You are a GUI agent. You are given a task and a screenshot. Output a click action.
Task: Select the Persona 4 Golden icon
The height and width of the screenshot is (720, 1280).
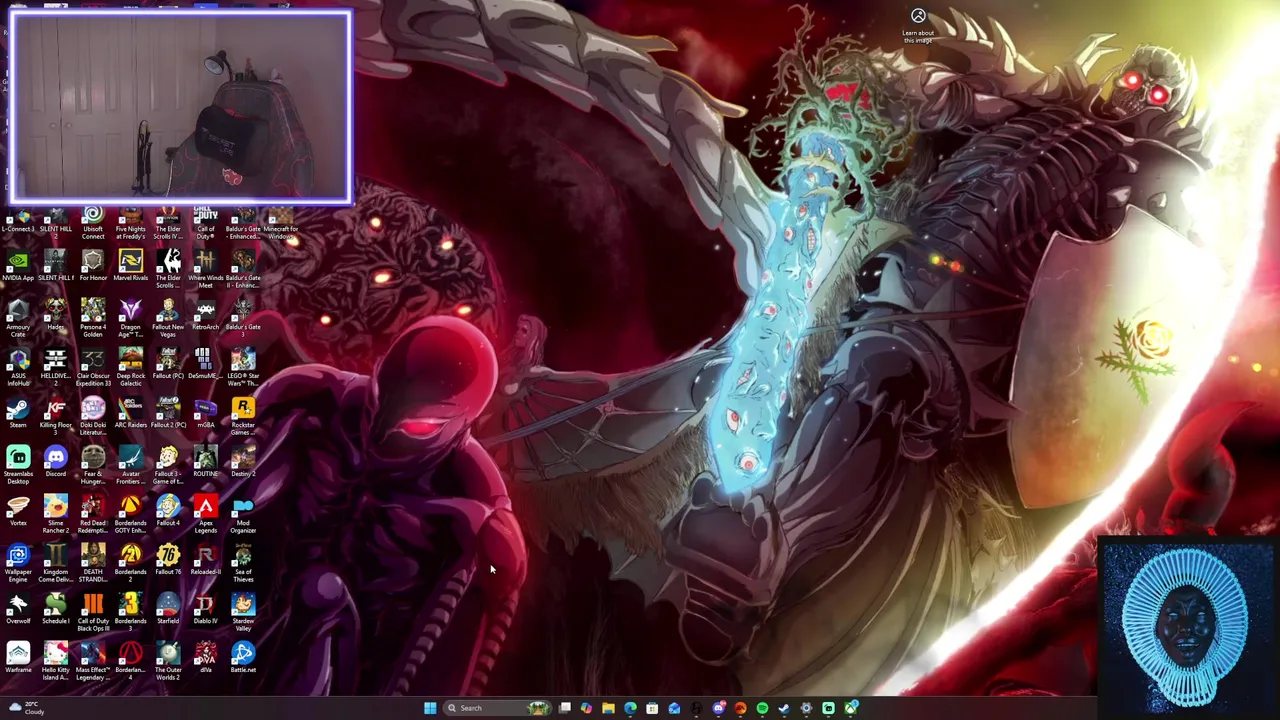[93, 318]
